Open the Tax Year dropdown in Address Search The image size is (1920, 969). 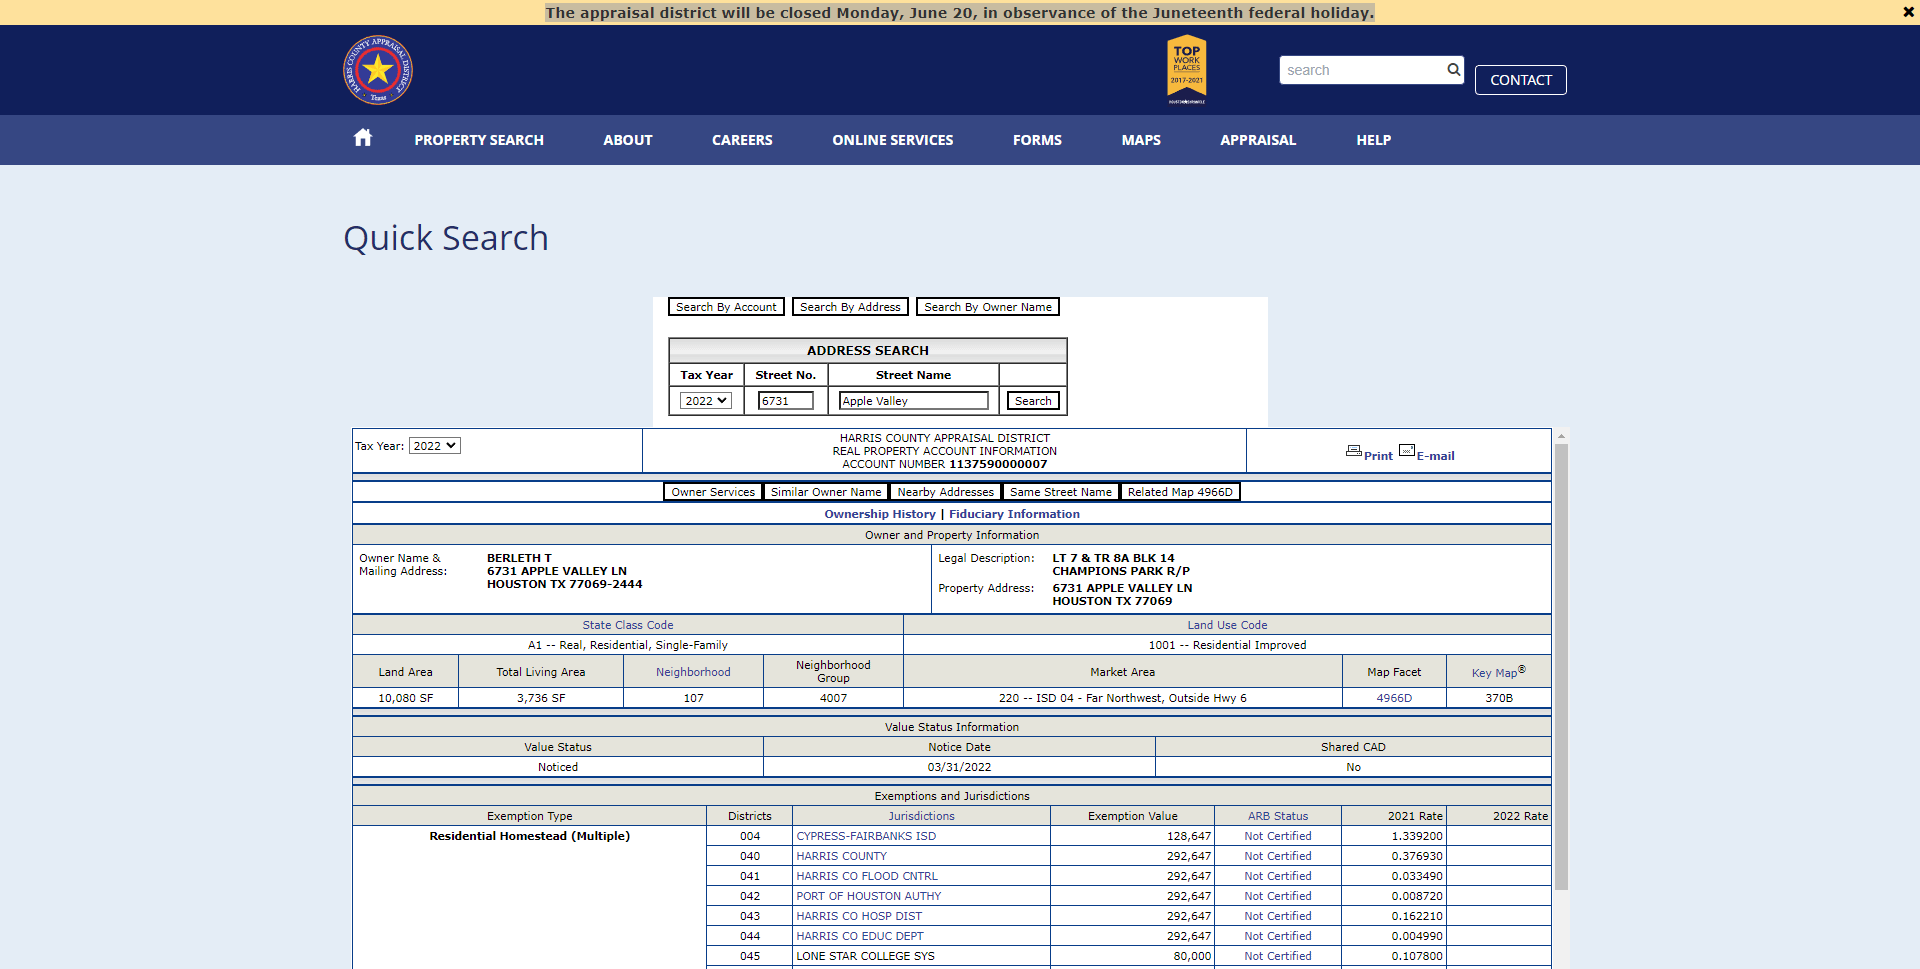click(706, 401)
